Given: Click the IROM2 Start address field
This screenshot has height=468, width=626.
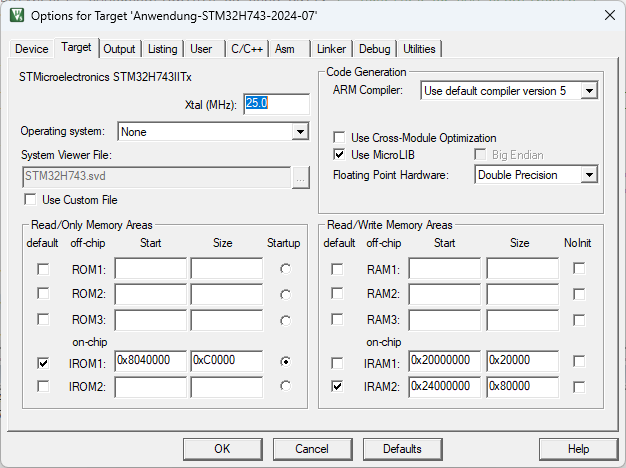Looking at the screenshot, I should click(151, 387).
